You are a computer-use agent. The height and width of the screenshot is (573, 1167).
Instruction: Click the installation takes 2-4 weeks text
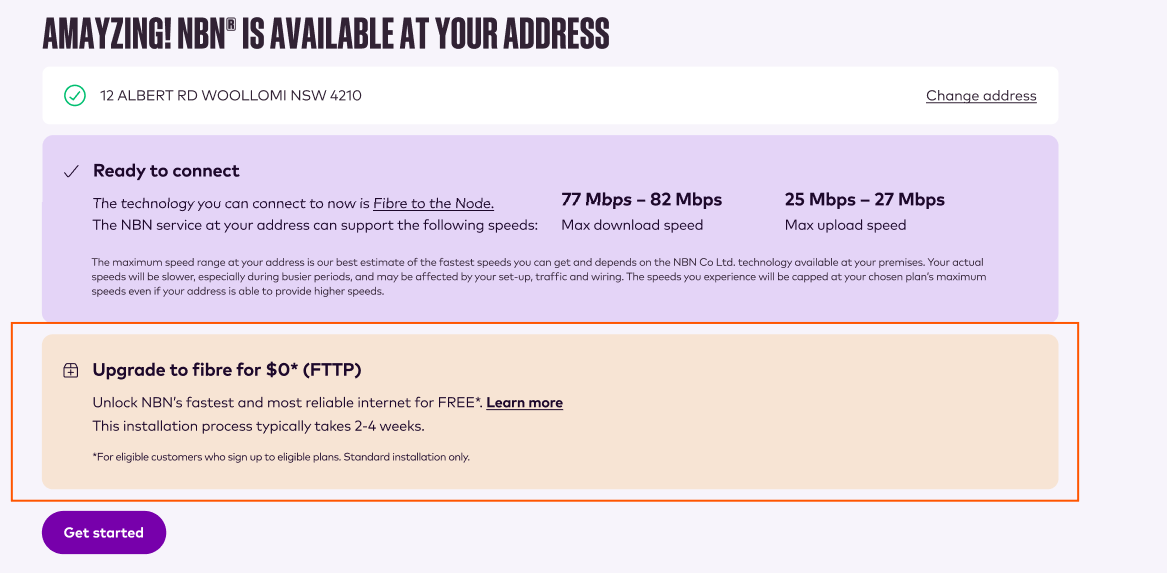tap(258, 426)
